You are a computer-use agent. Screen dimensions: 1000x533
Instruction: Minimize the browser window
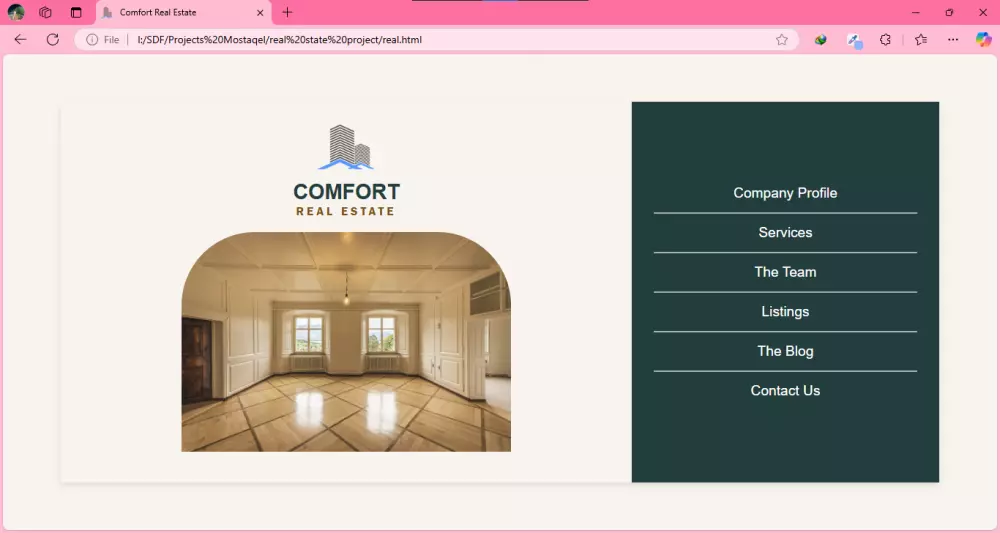pos(916,12)
